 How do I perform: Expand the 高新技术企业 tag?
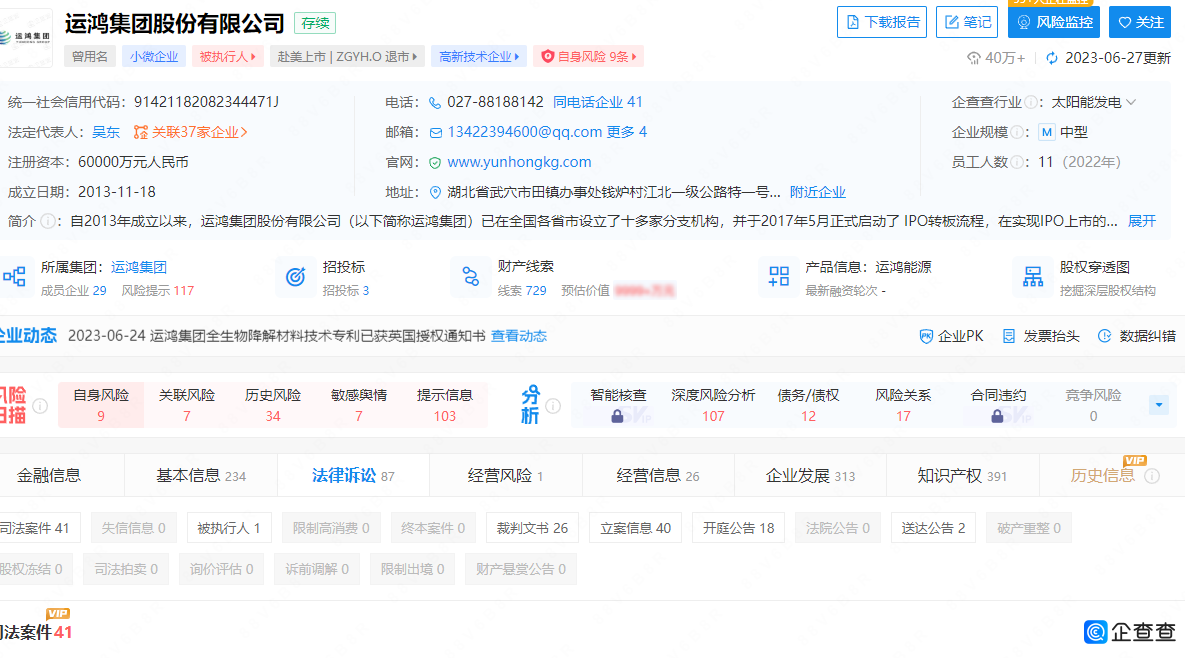pos(479,57)
